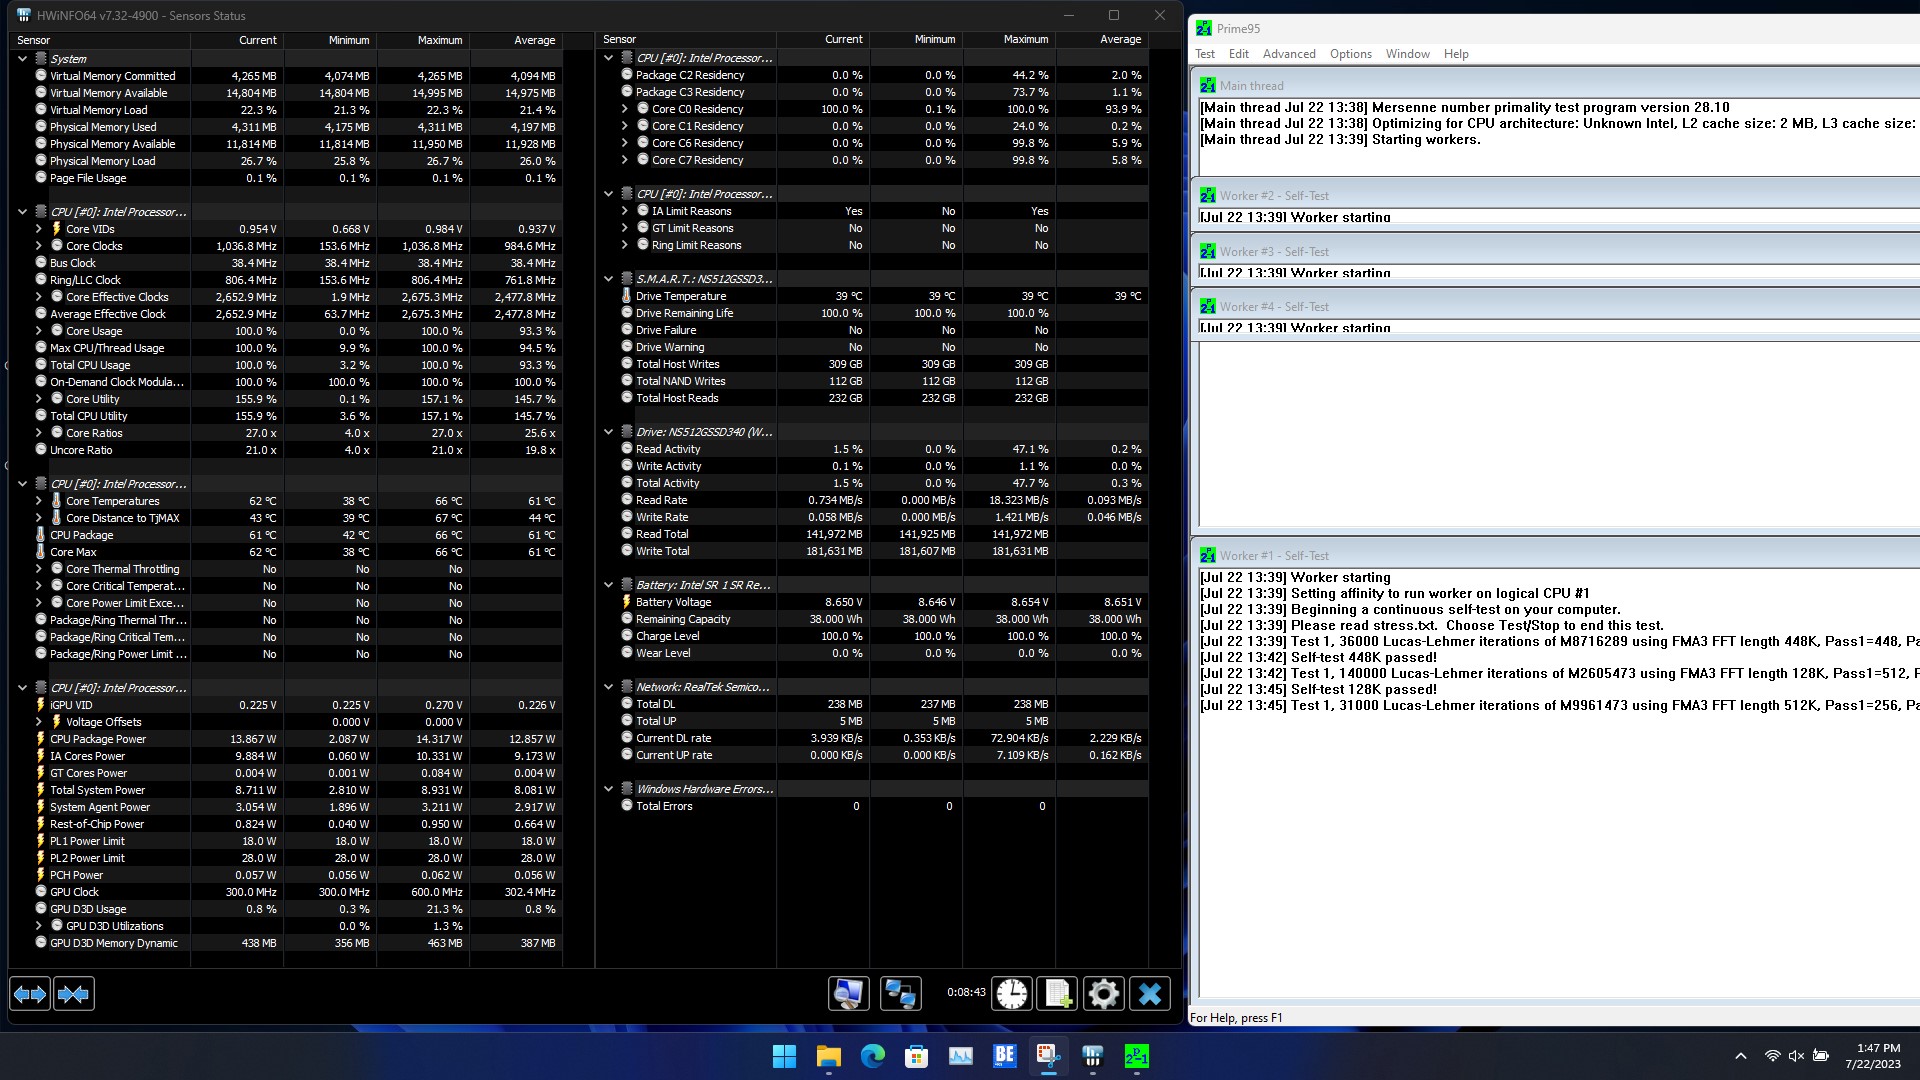Collapse the Battery sensor group

click(x=608, y=585)
